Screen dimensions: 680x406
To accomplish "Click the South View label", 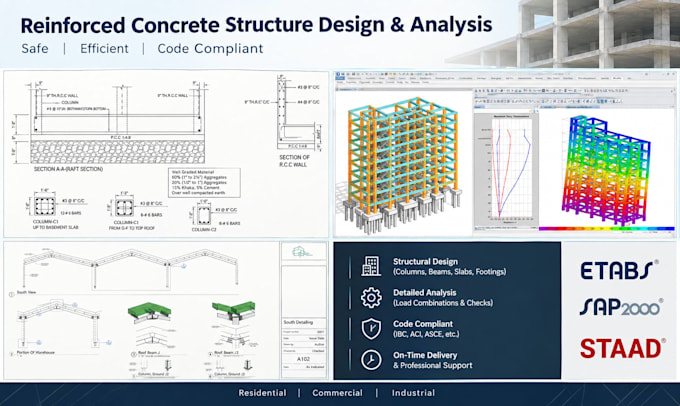I will [26, 293].
